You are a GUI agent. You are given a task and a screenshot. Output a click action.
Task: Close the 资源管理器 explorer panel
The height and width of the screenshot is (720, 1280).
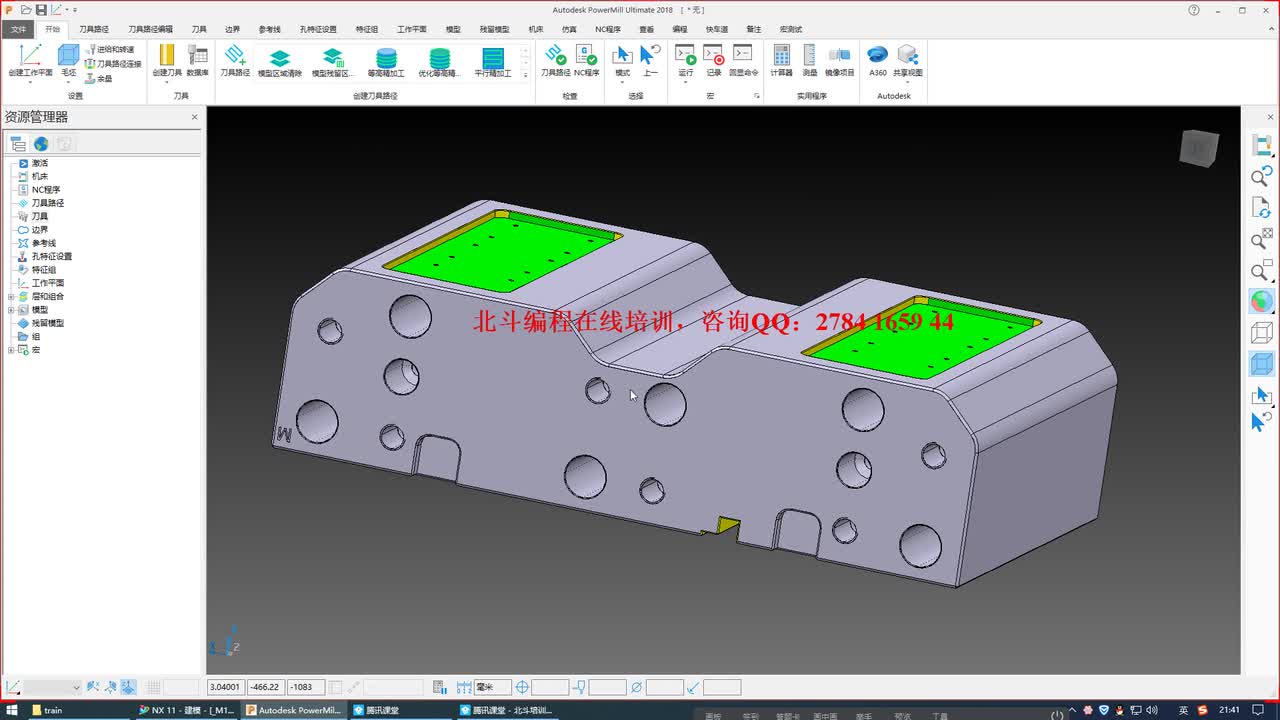(195, 117)
